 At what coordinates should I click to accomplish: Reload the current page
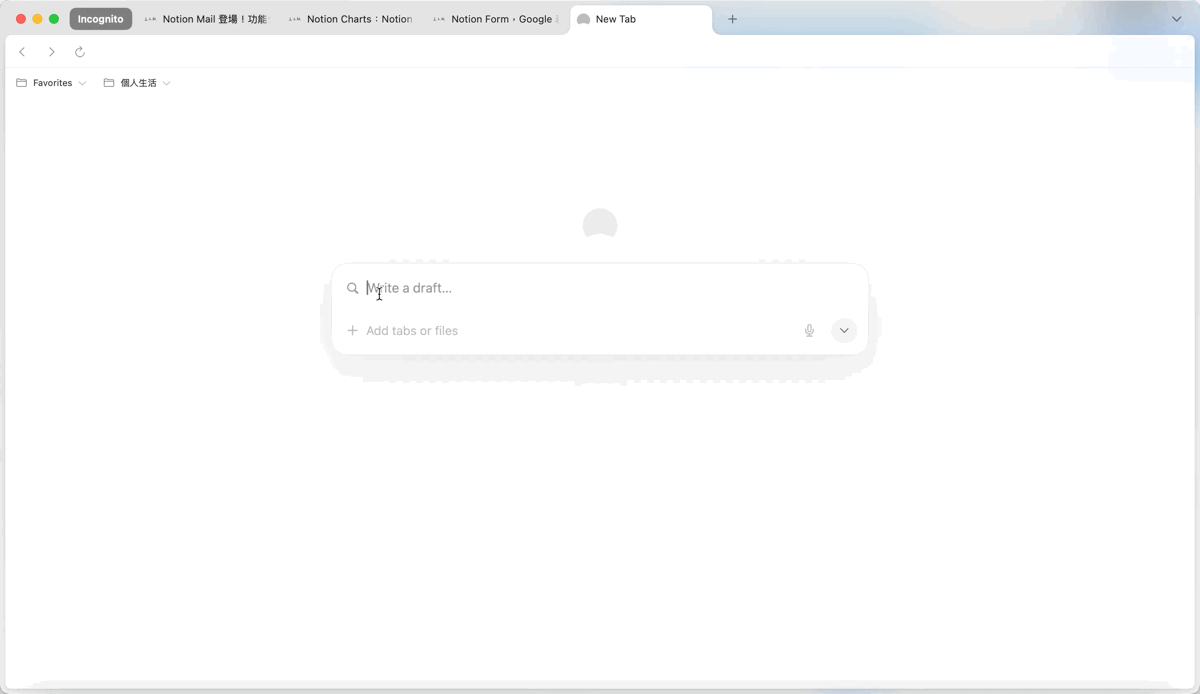(80, 52)
